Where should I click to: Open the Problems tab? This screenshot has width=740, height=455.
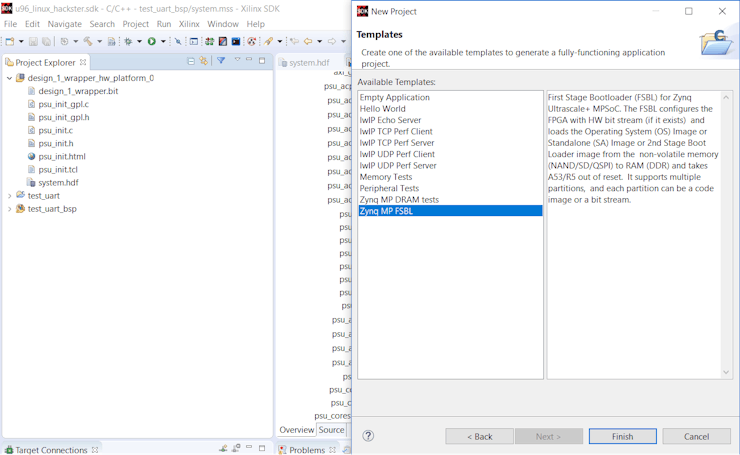coord(307,450)
